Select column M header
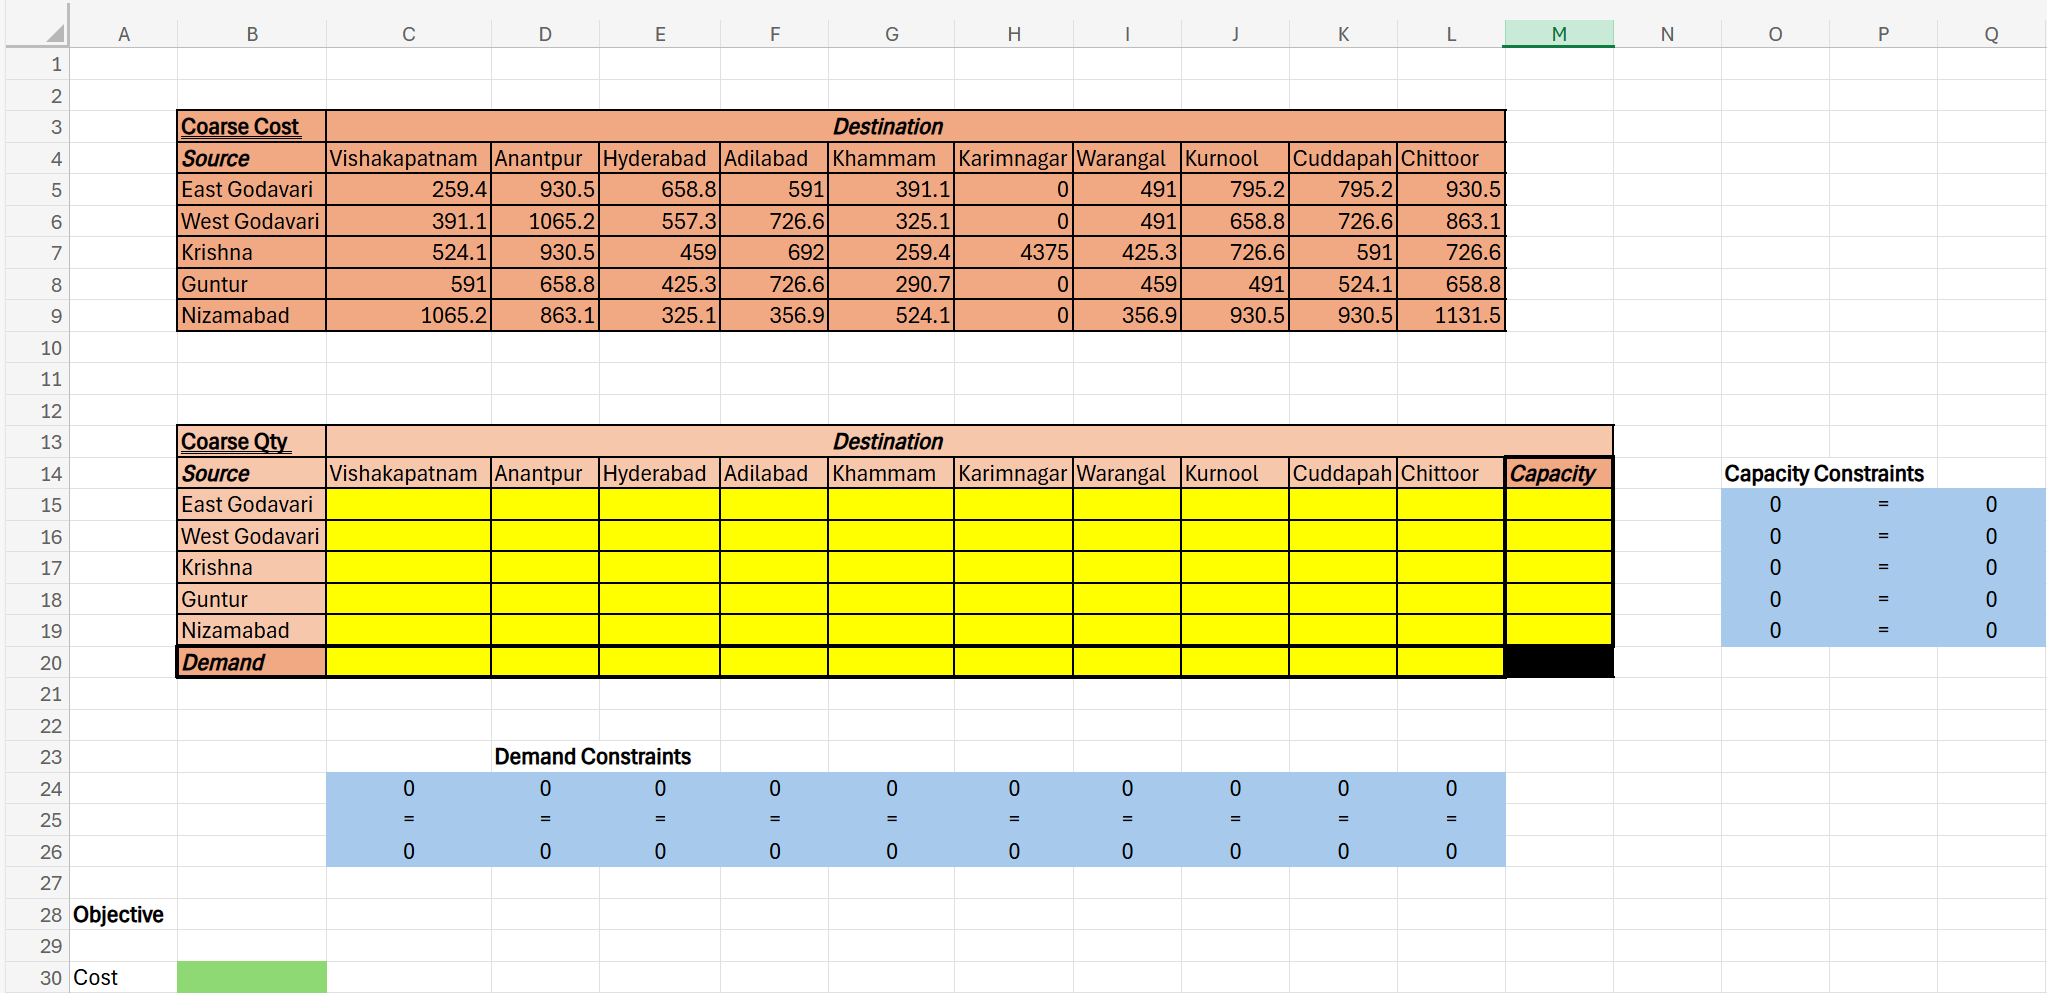The image size is (2047, 993). (1557, 32)
